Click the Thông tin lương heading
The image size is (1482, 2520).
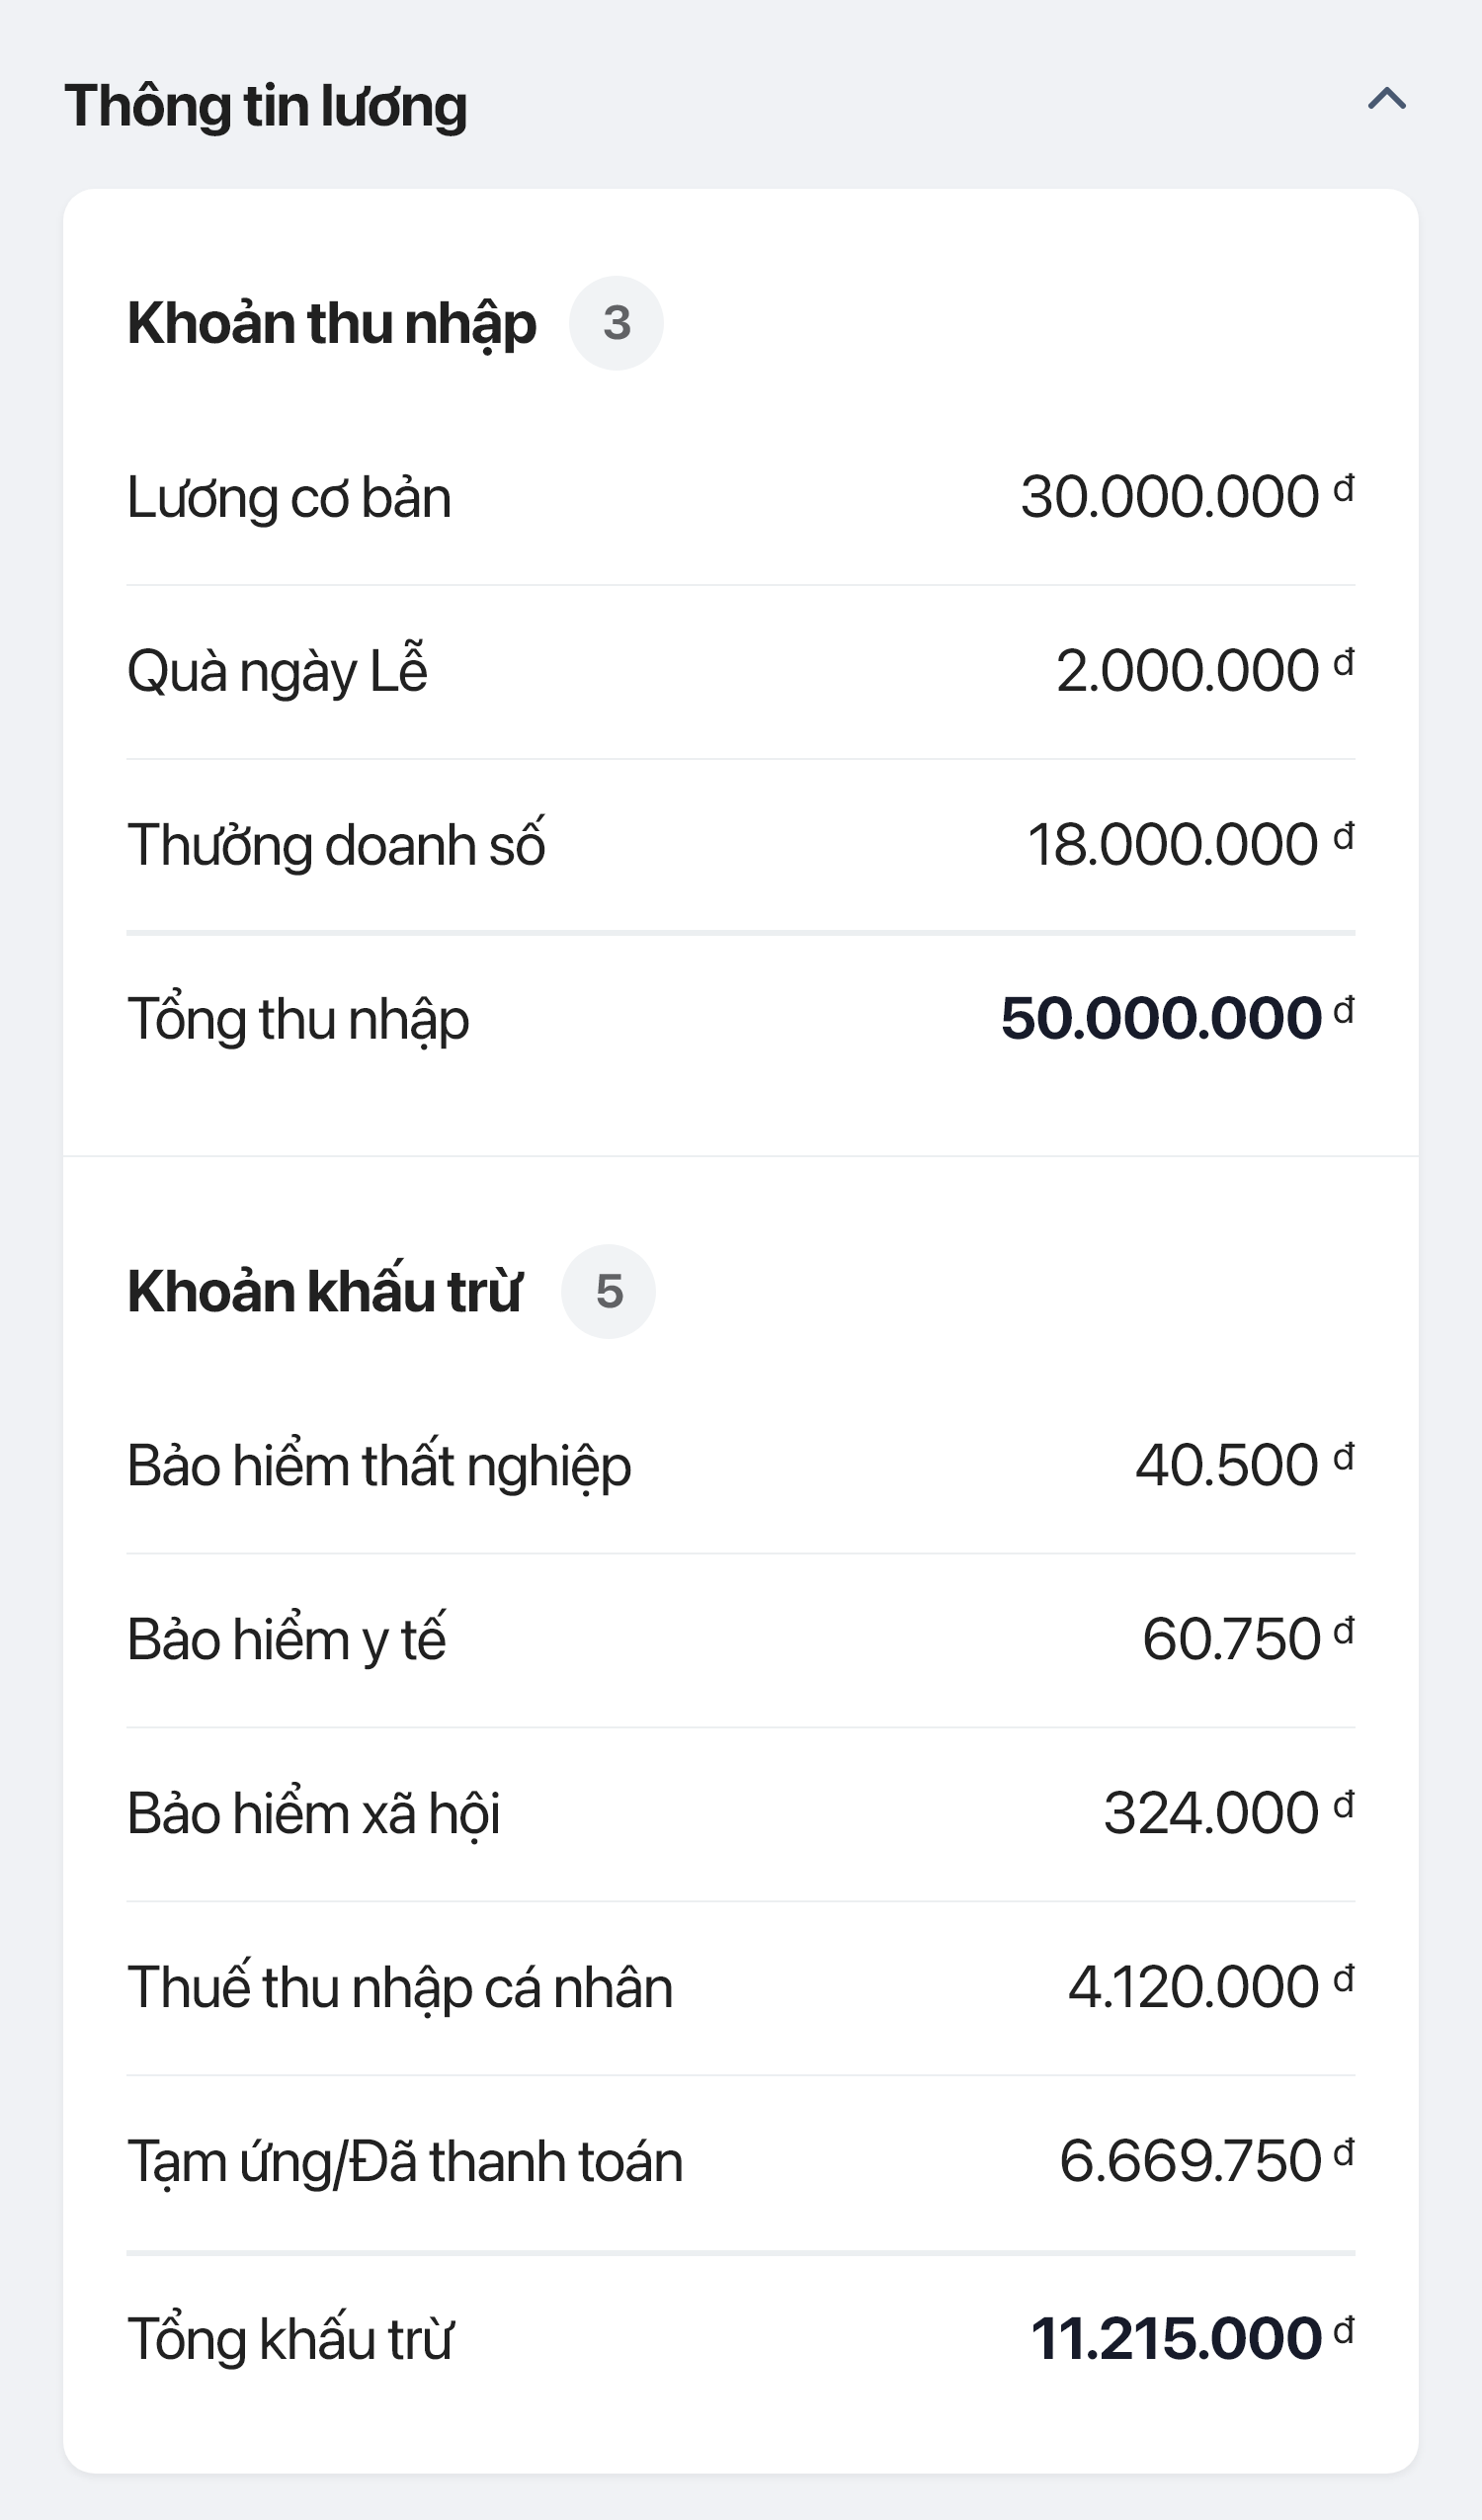coord(266,106)
